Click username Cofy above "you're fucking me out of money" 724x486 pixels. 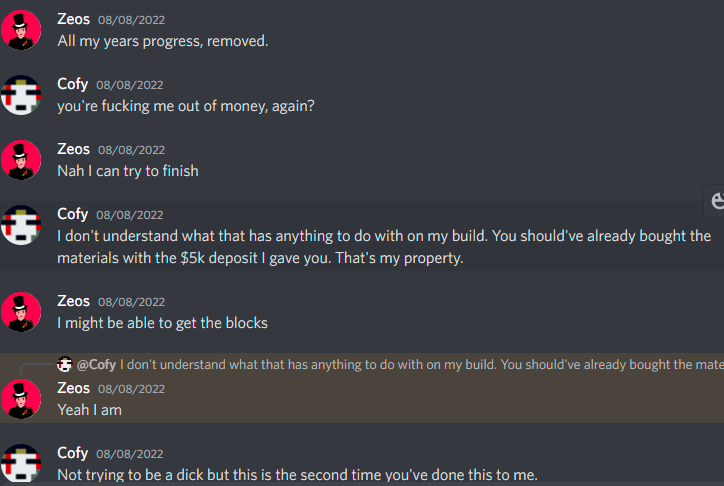(72, 84)
